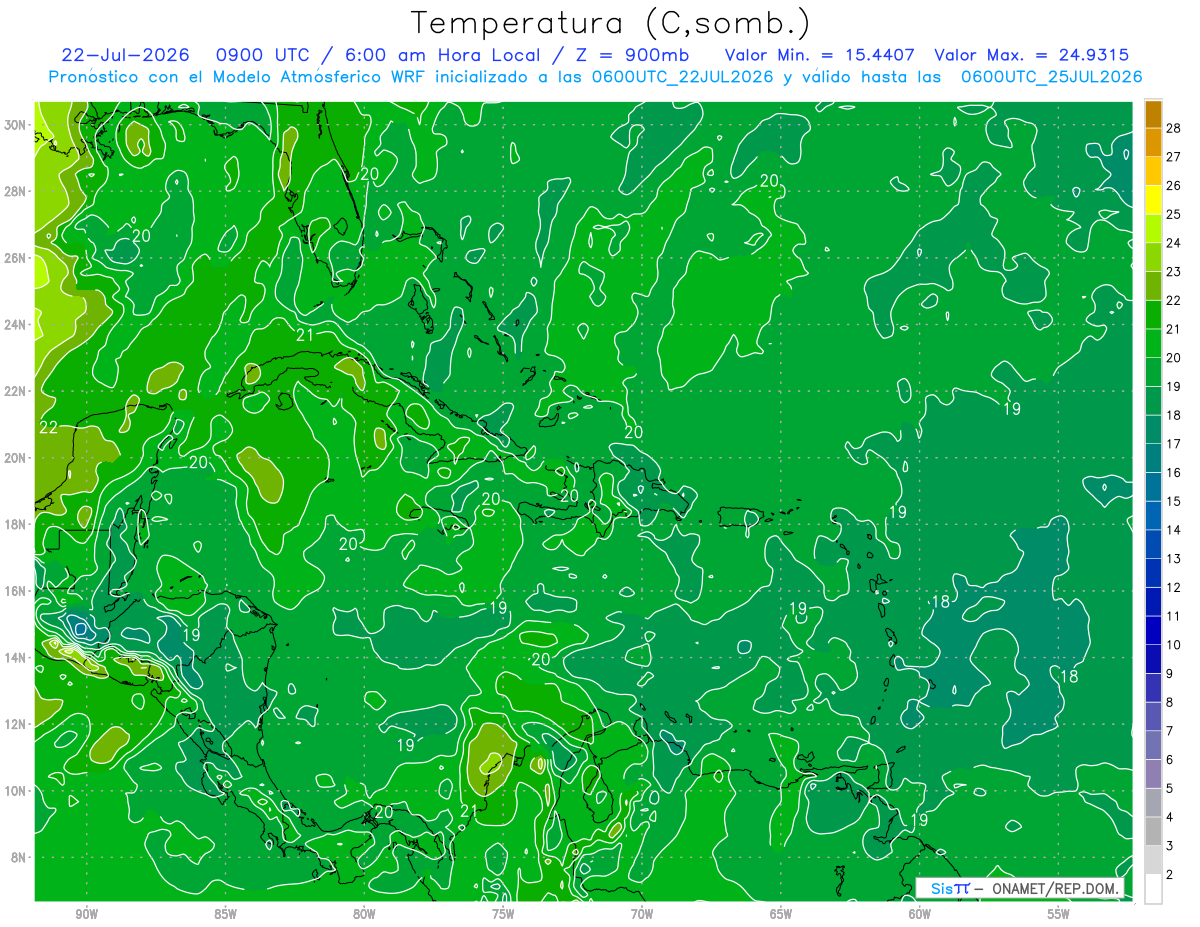
Task: Click "Pronóstico con el Modelo Atmósferico WRF" text
Action: point(236,76)
